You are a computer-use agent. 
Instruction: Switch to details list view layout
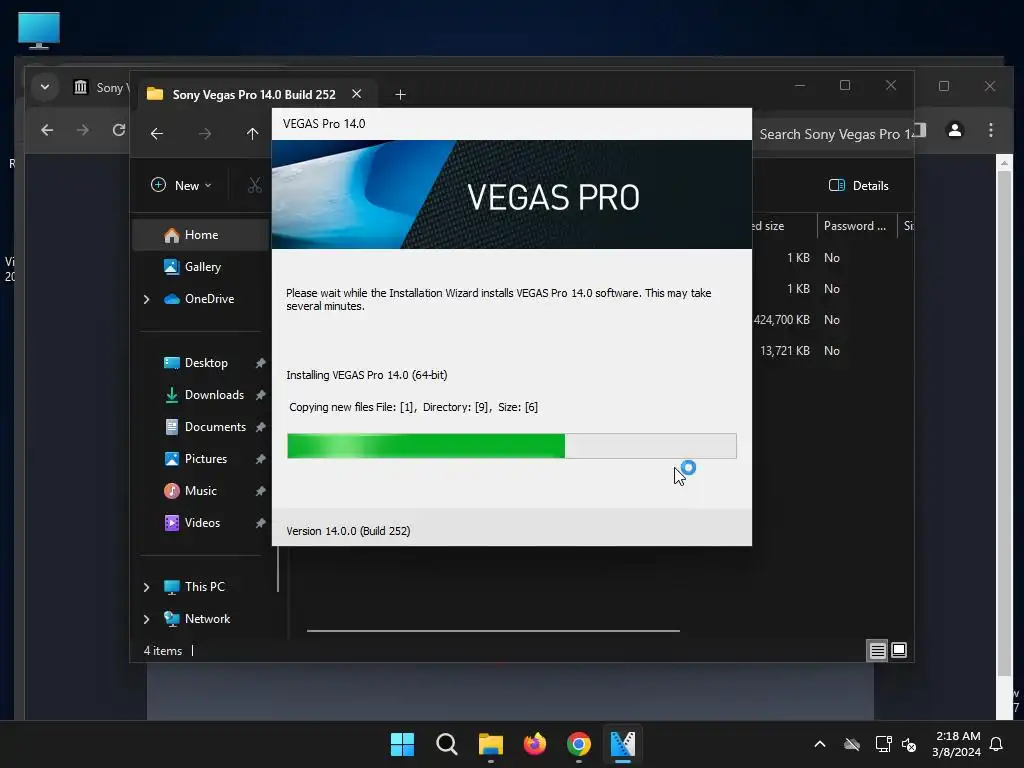tap(877, 650)
